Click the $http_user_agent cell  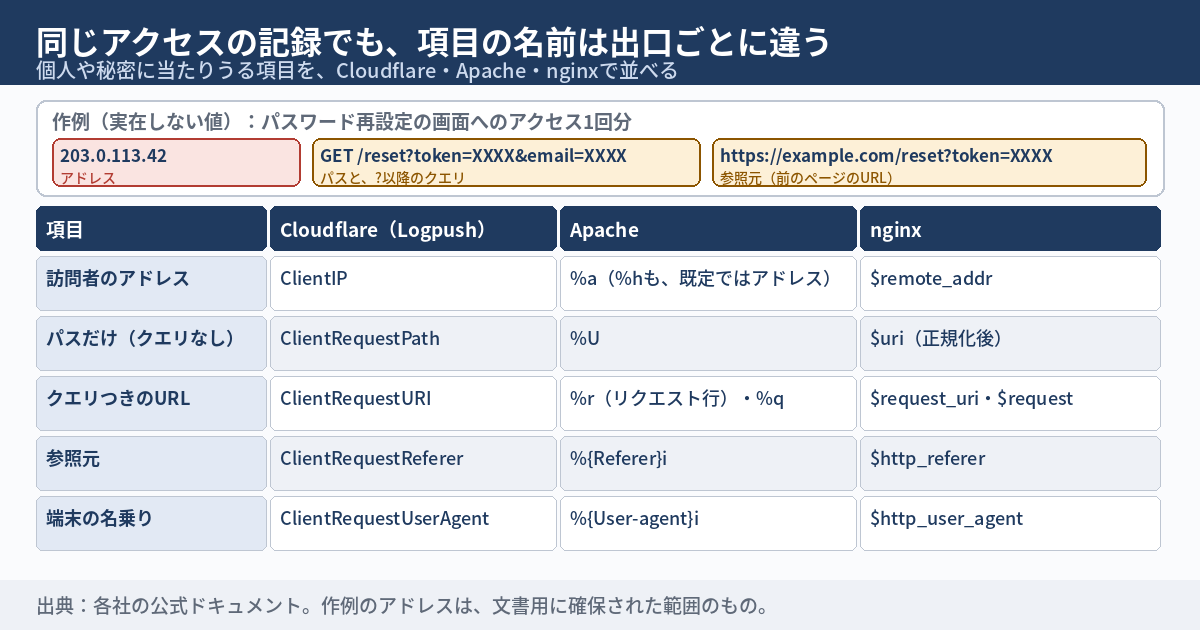point(1010,523)
